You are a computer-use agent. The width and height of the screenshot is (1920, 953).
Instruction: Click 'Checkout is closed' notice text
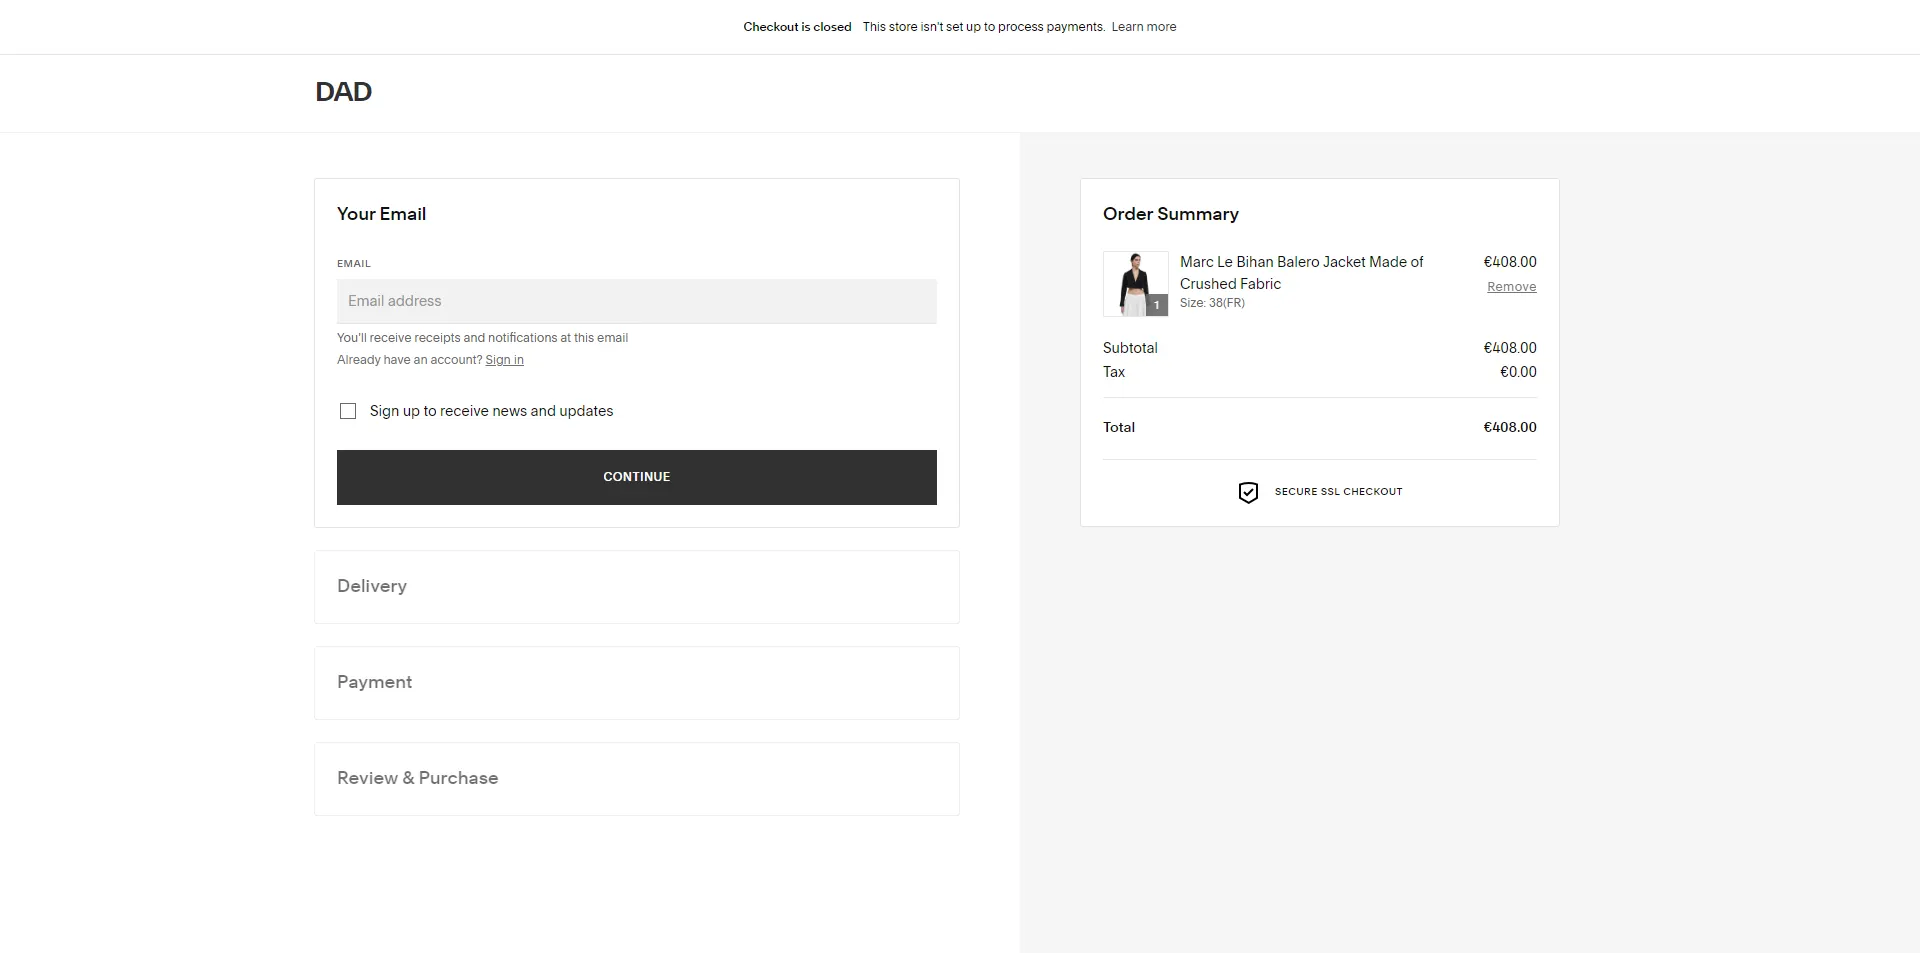point(797,27)
